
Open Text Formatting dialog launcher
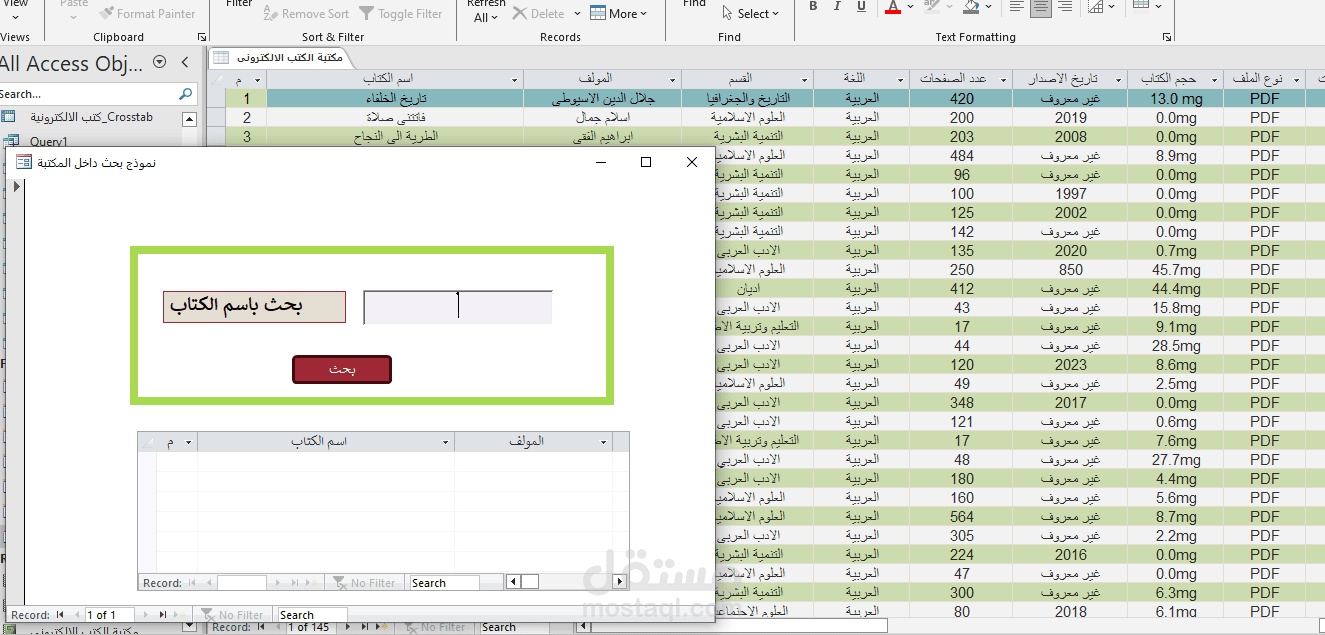point(1167,37)
